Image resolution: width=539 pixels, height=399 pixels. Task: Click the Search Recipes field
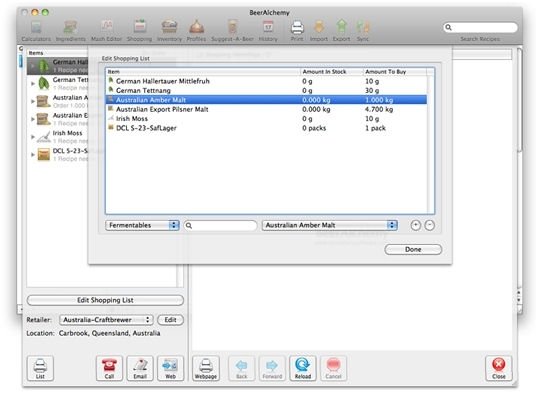tap(481, 27)
